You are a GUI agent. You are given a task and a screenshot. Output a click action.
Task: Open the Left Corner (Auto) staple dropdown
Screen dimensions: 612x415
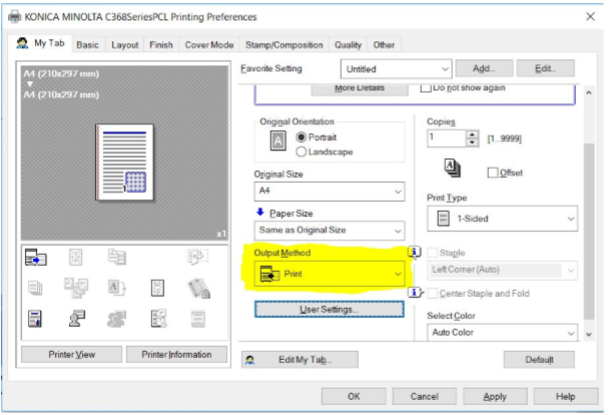pos(502,270)
